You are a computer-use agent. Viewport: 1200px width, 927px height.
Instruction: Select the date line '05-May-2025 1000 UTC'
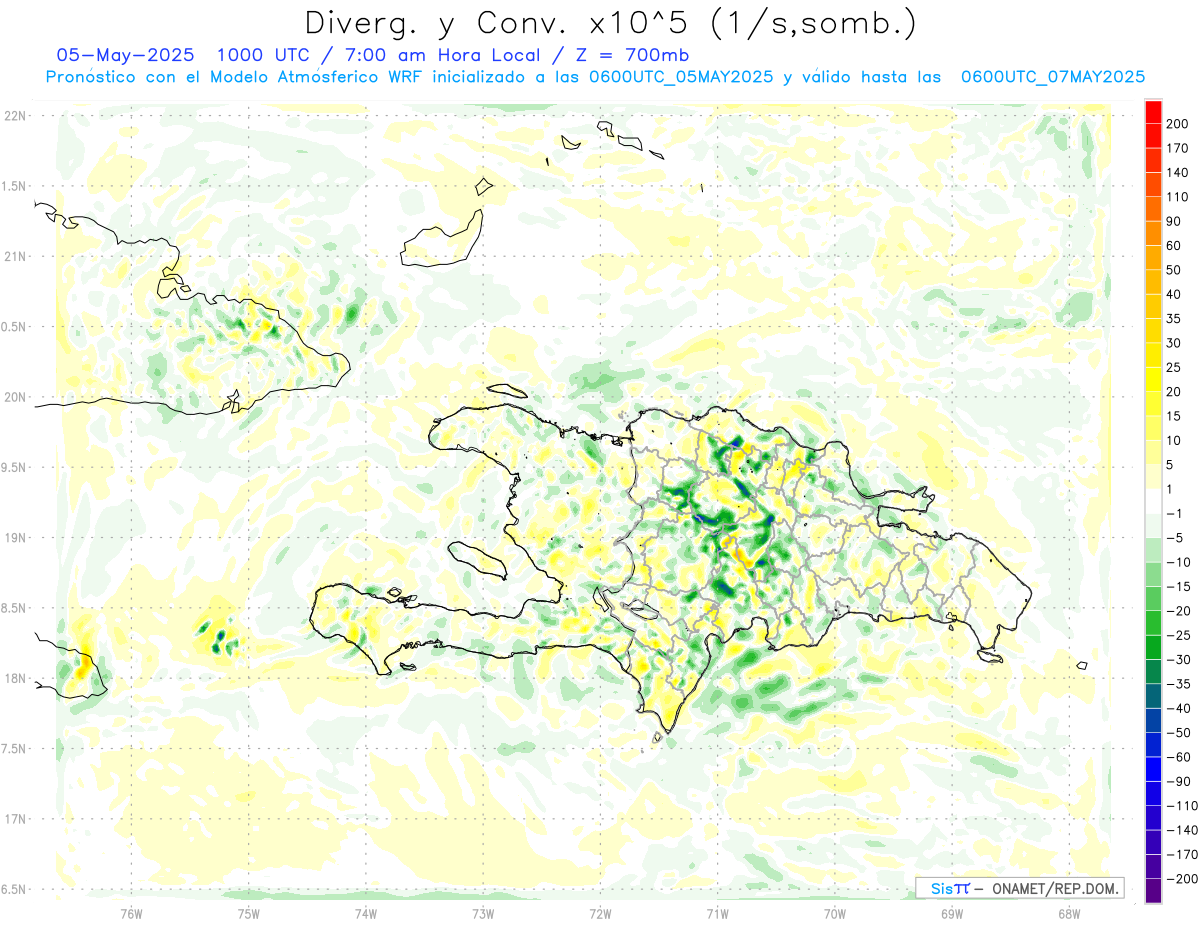[184, 55]
